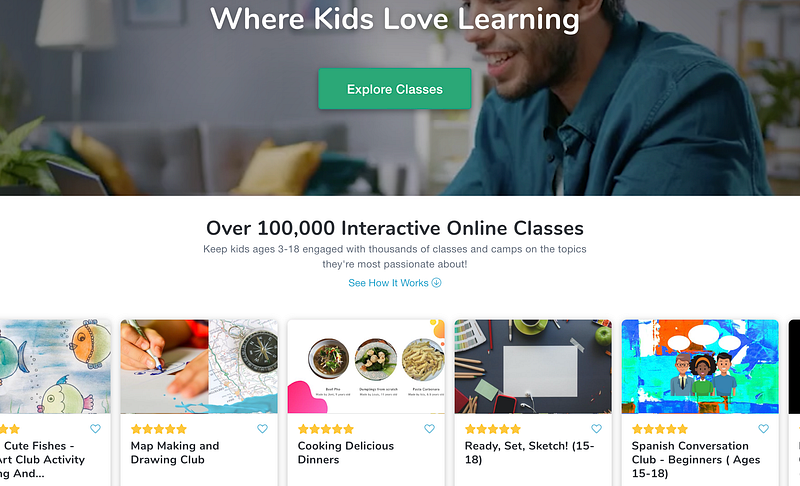Like the Spanish Conversation Club with its heart icon
The width and height of the screenshot is (800, 486).
(763, 429)
